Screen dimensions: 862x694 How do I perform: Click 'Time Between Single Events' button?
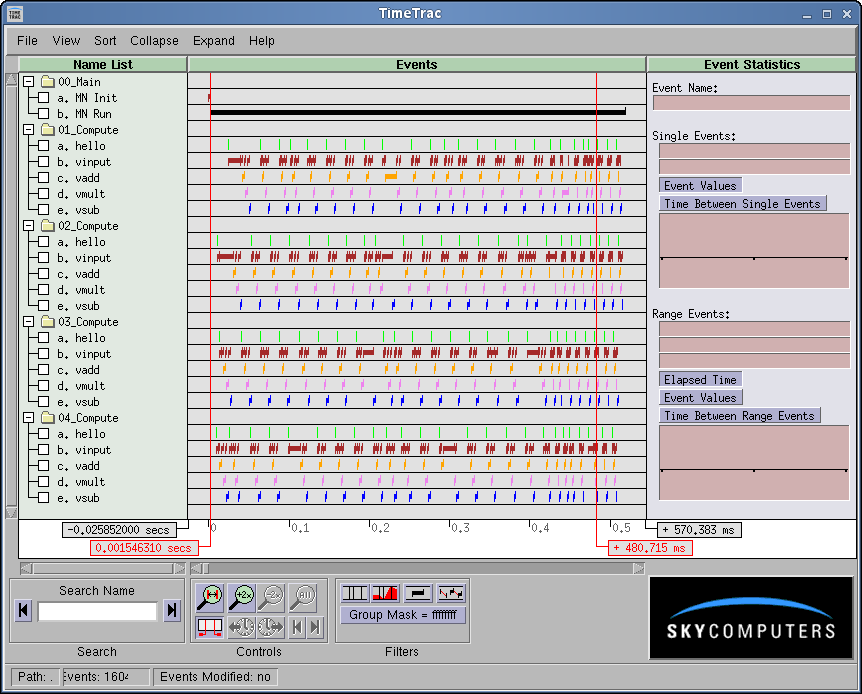pos(742,203)
